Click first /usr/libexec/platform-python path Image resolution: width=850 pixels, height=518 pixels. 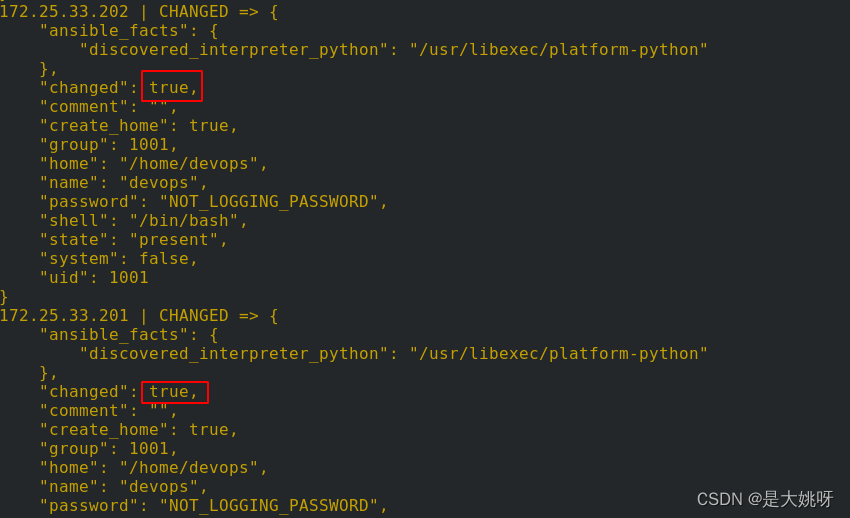(558, 50)
